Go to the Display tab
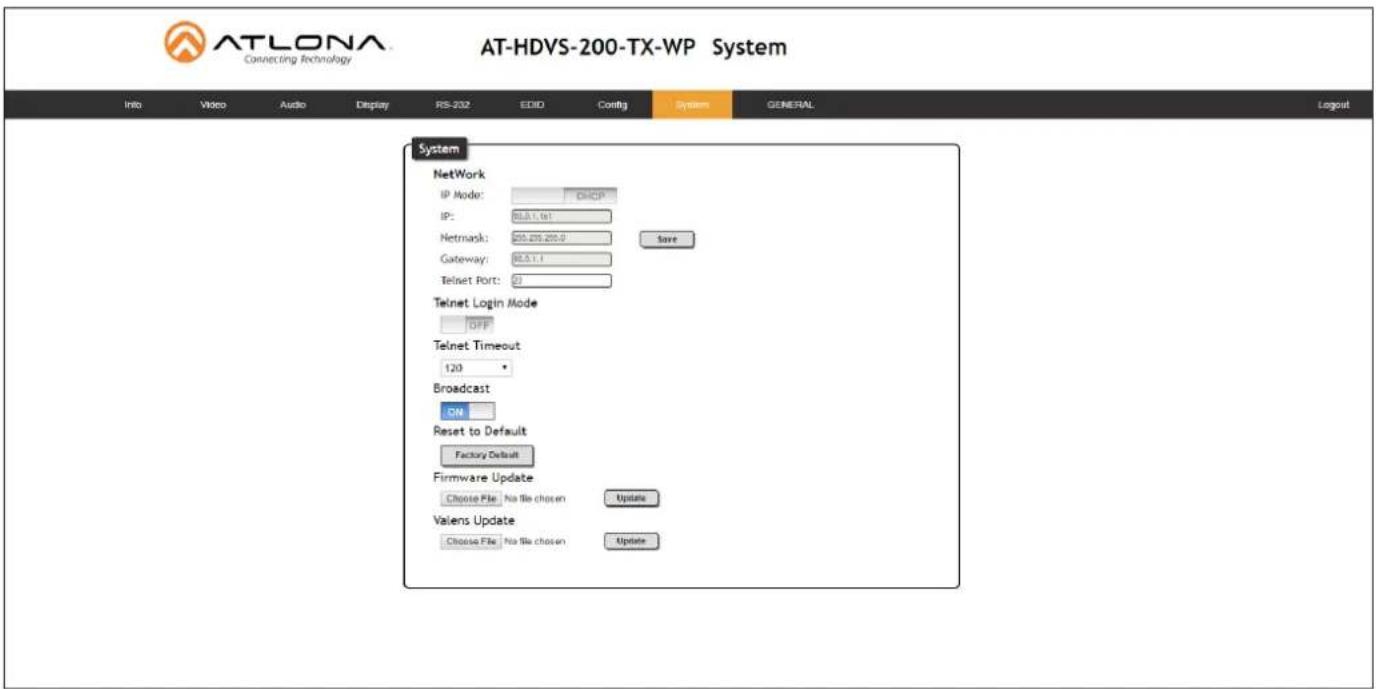 372,105
